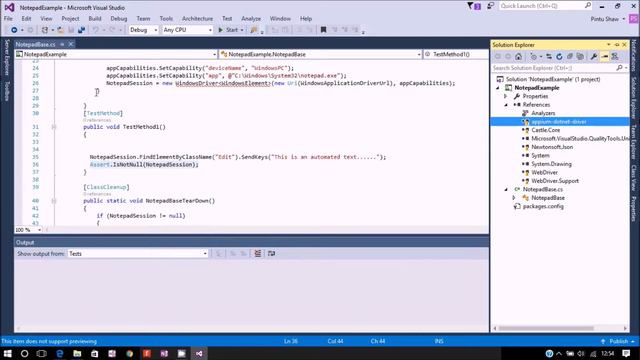Image resolution: width=640 pixels, height=360 pixels.
Task: Click the Home icon in Solution Explorer
Action: coord(518,57)
